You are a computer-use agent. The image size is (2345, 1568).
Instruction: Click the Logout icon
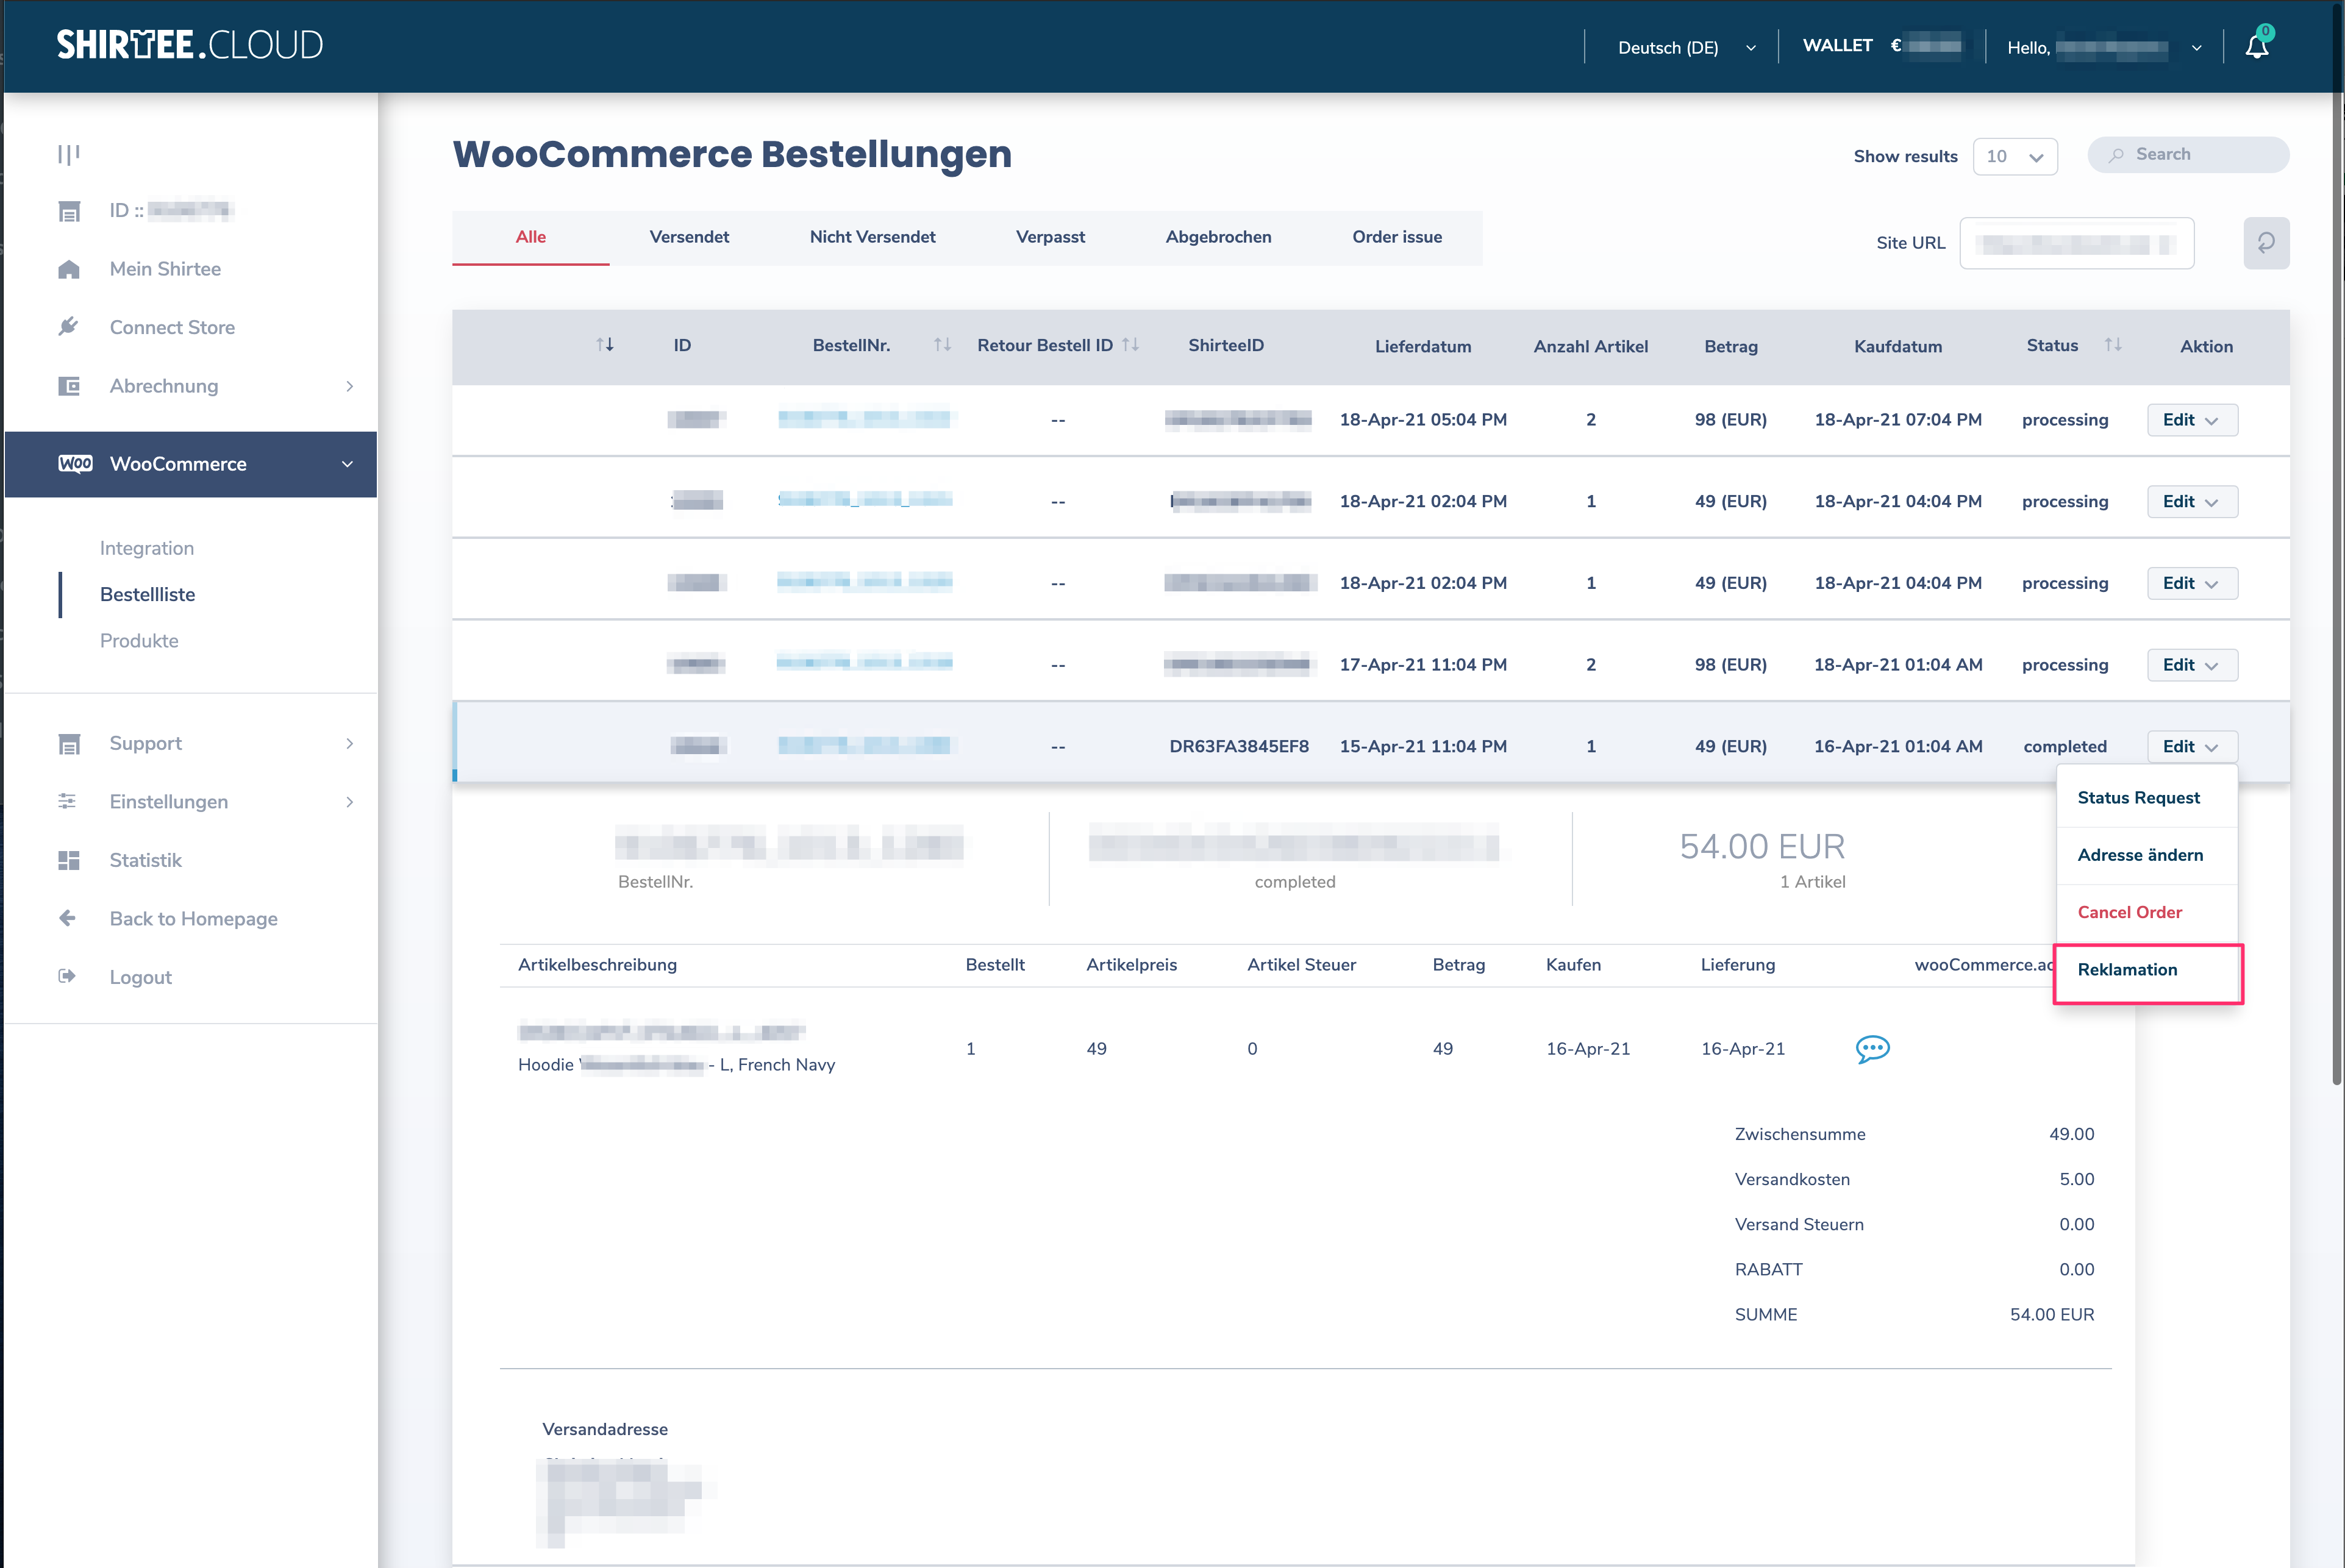pos(68,976)
